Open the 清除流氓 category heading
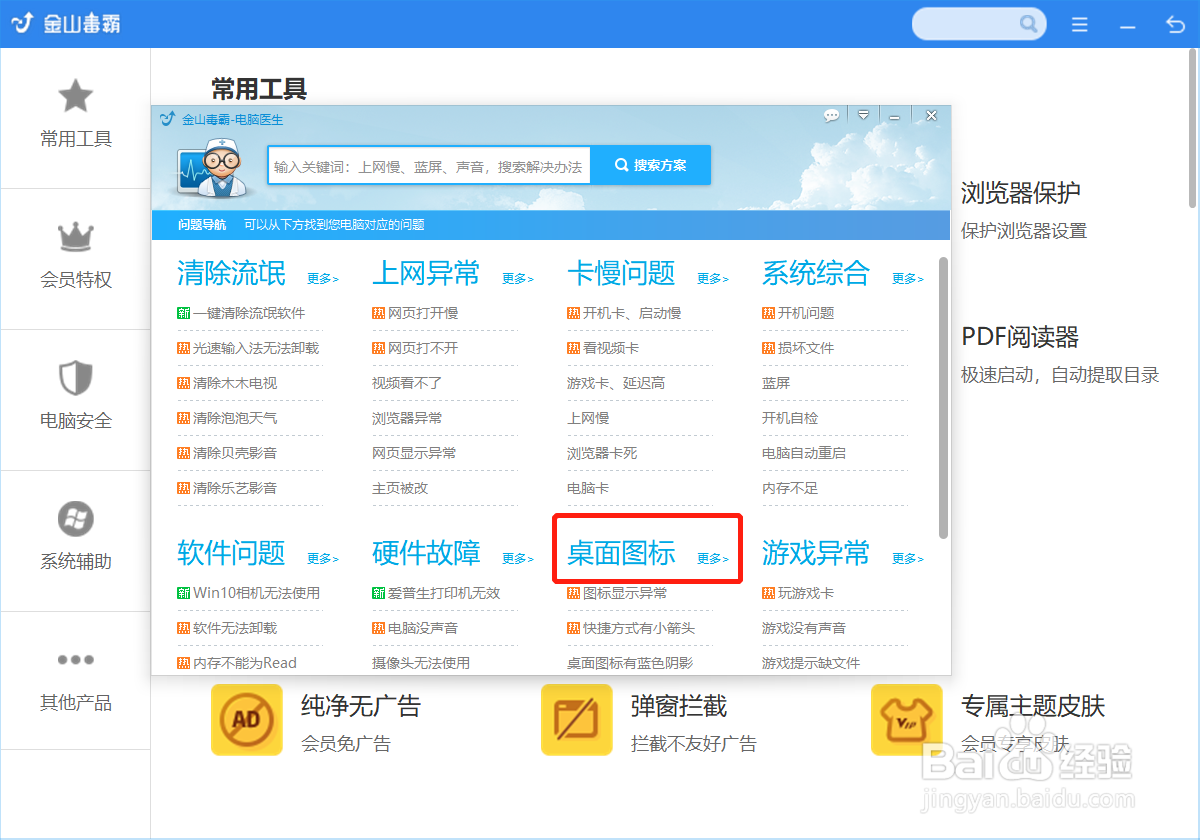Viewport: 1200px width, 840px height. [x=231, y=273]
